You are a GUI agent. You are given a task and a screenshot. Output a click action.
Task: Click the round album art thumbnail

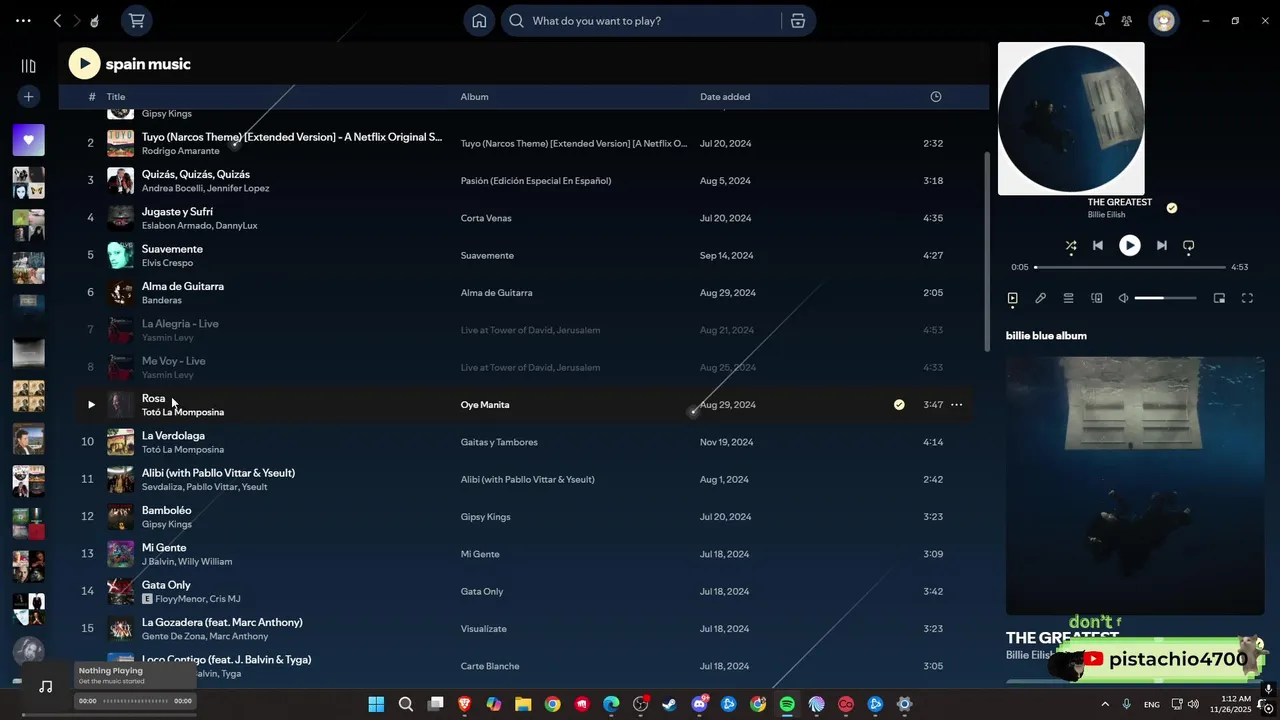tap(1071, 118)
